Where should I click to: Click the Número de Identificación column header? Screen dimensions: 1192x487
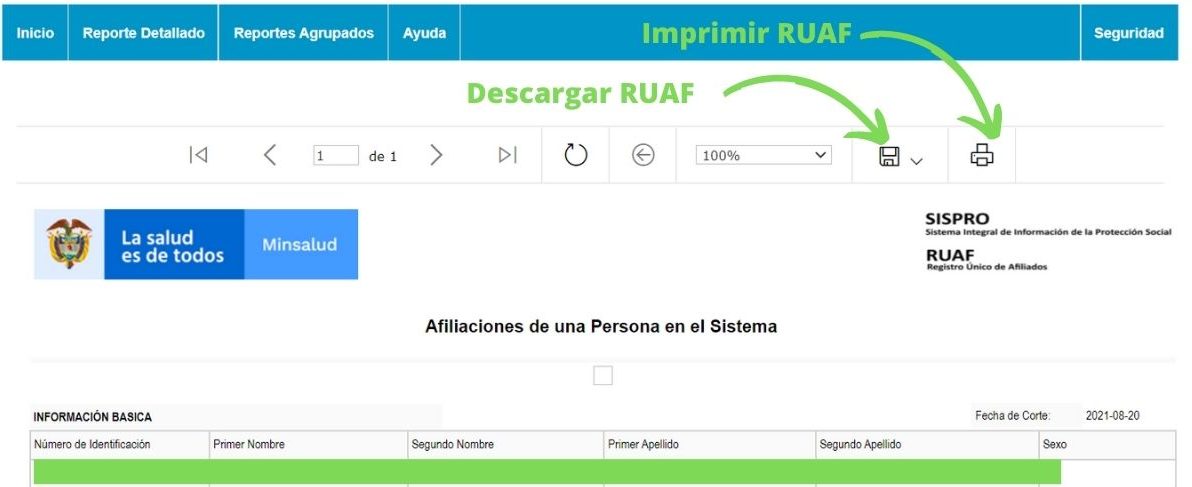coord(92,445)
